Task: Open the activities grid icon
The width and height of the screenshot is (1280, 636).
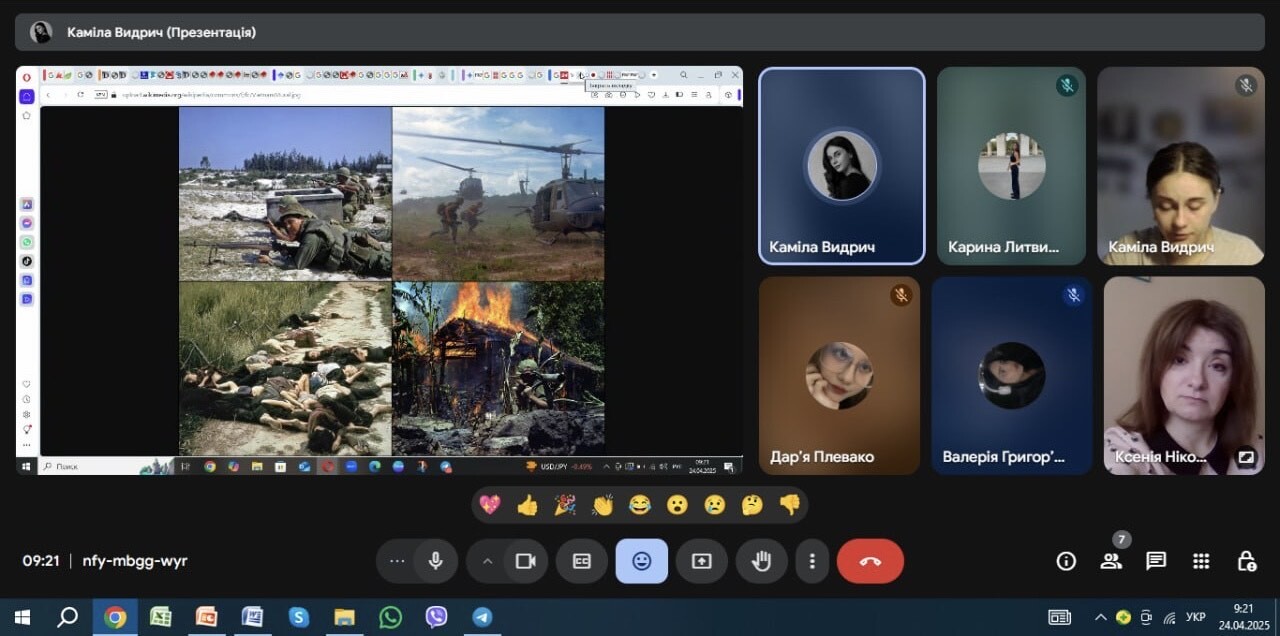Action: [x=1201, y=561]
